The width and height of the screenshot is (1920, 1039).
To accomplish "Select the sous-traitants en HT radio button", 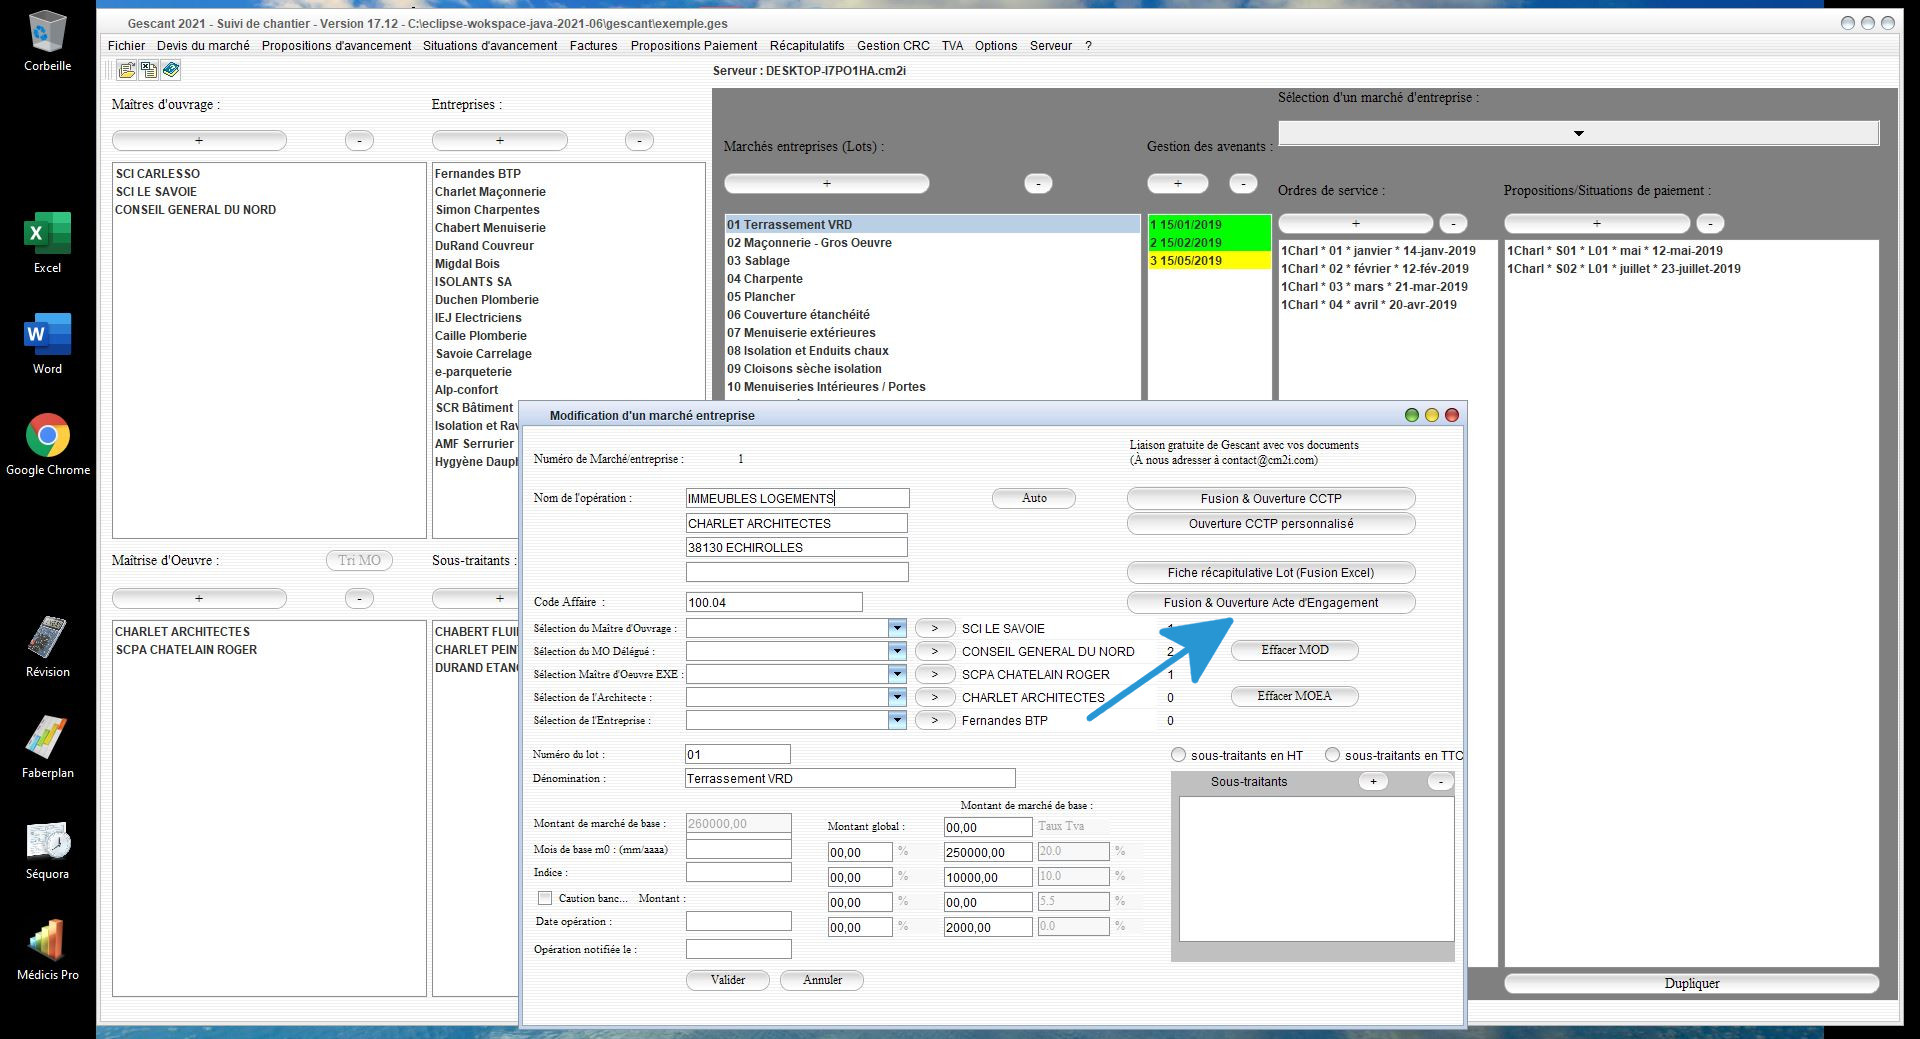I will (x=1178, y=755).
